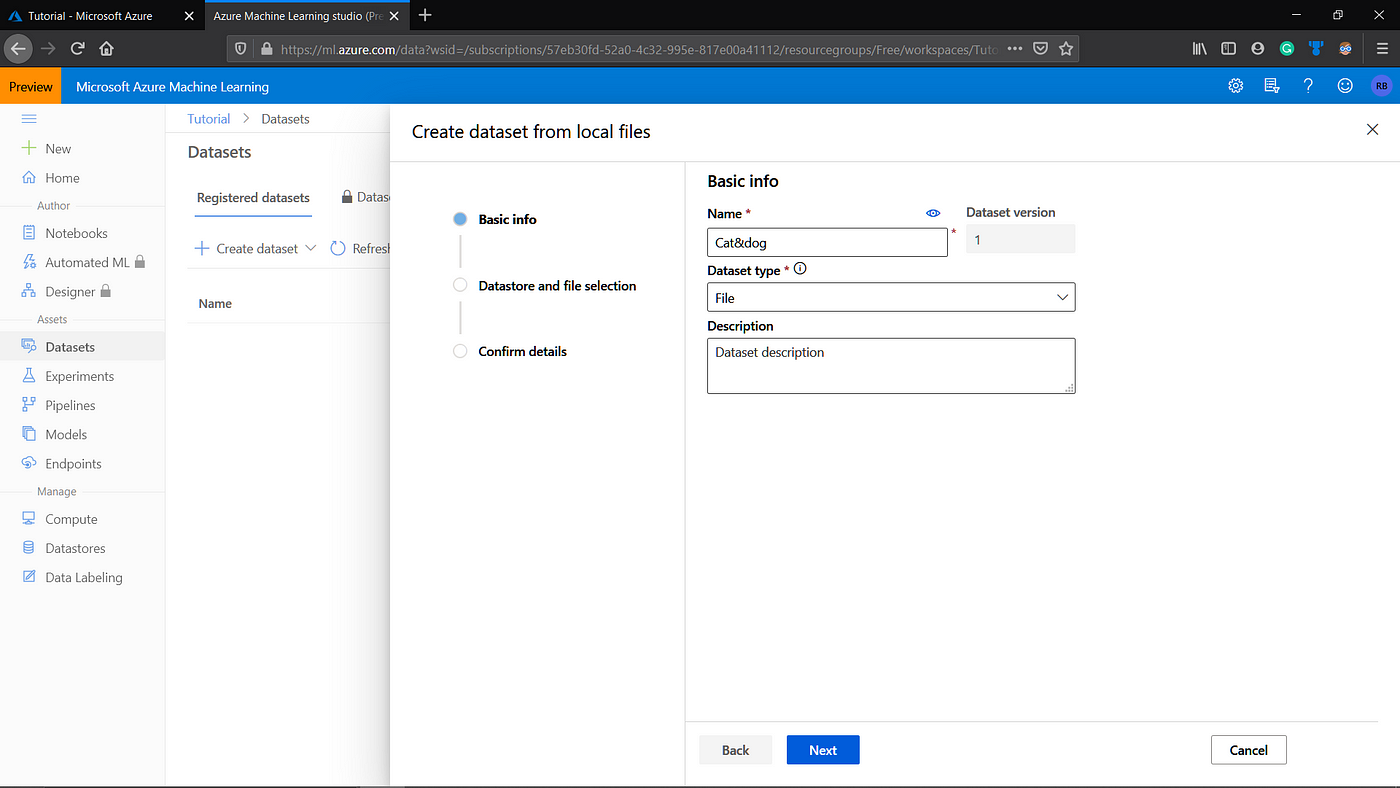The width and height of the screenshot is (1400, 788).
Task: Open Datastores in the sidebar
Action: tap(75, 548)
